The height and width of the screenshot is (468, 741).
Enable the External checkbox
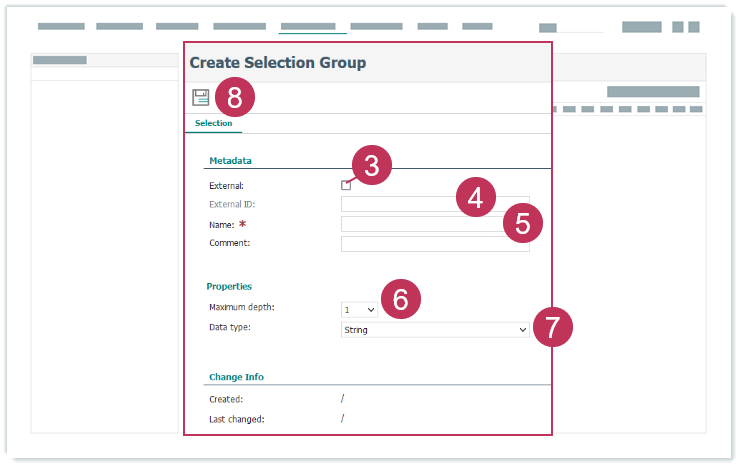click(346, 185)
